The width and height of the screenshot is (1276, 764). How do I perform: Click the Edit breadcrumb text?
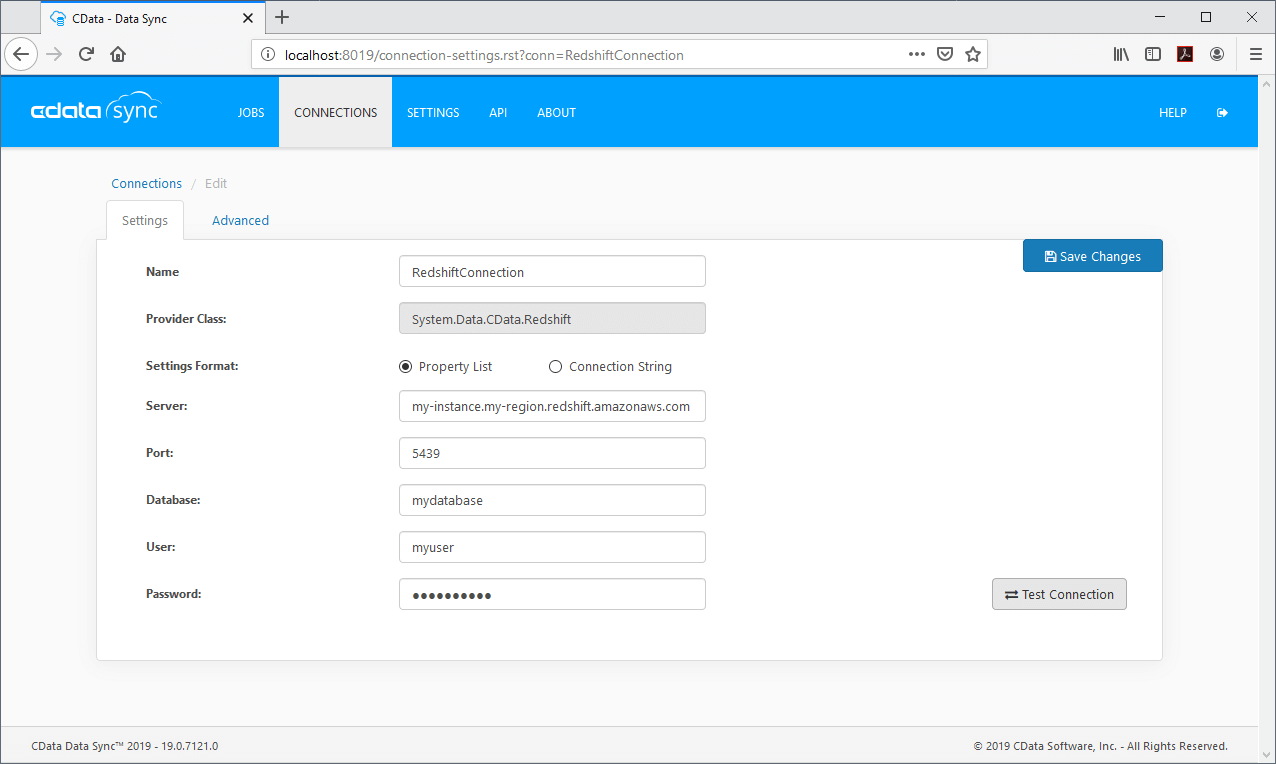216,184
